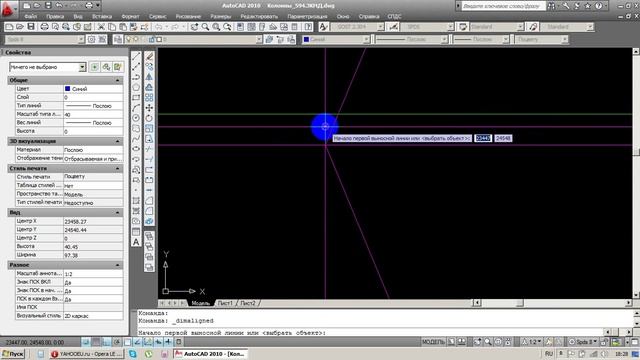Click the RU language indicator in tray
This screenshot has width=640, height=360.
[549, 354]
